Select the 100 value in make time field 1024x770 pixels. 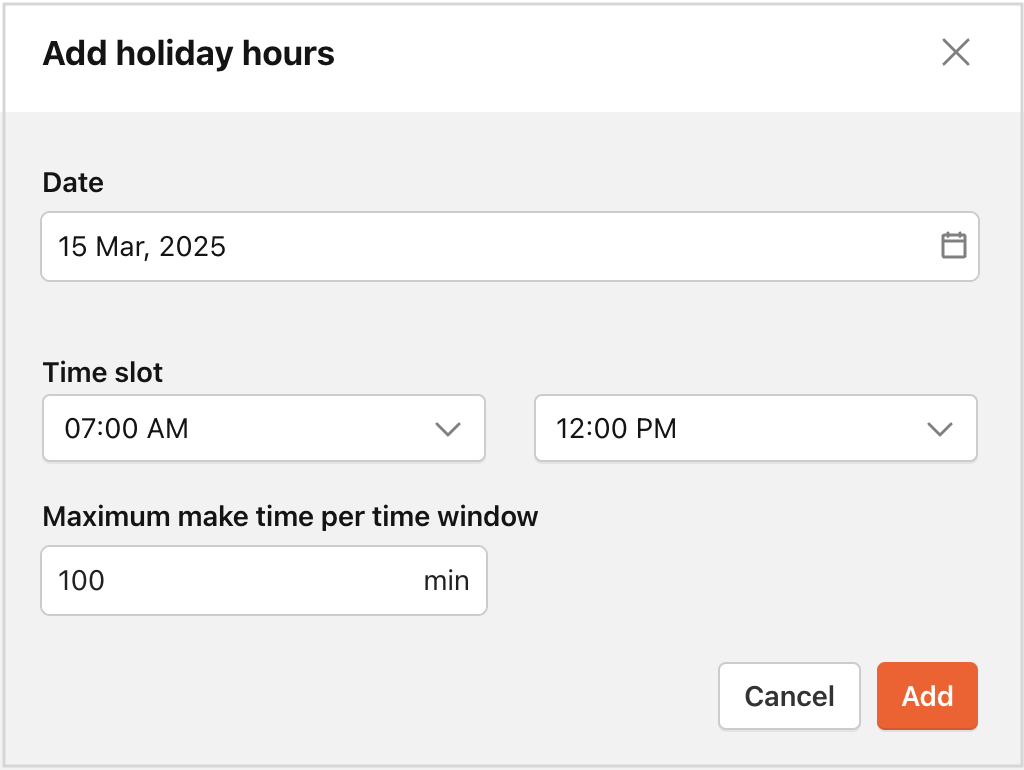81,581
